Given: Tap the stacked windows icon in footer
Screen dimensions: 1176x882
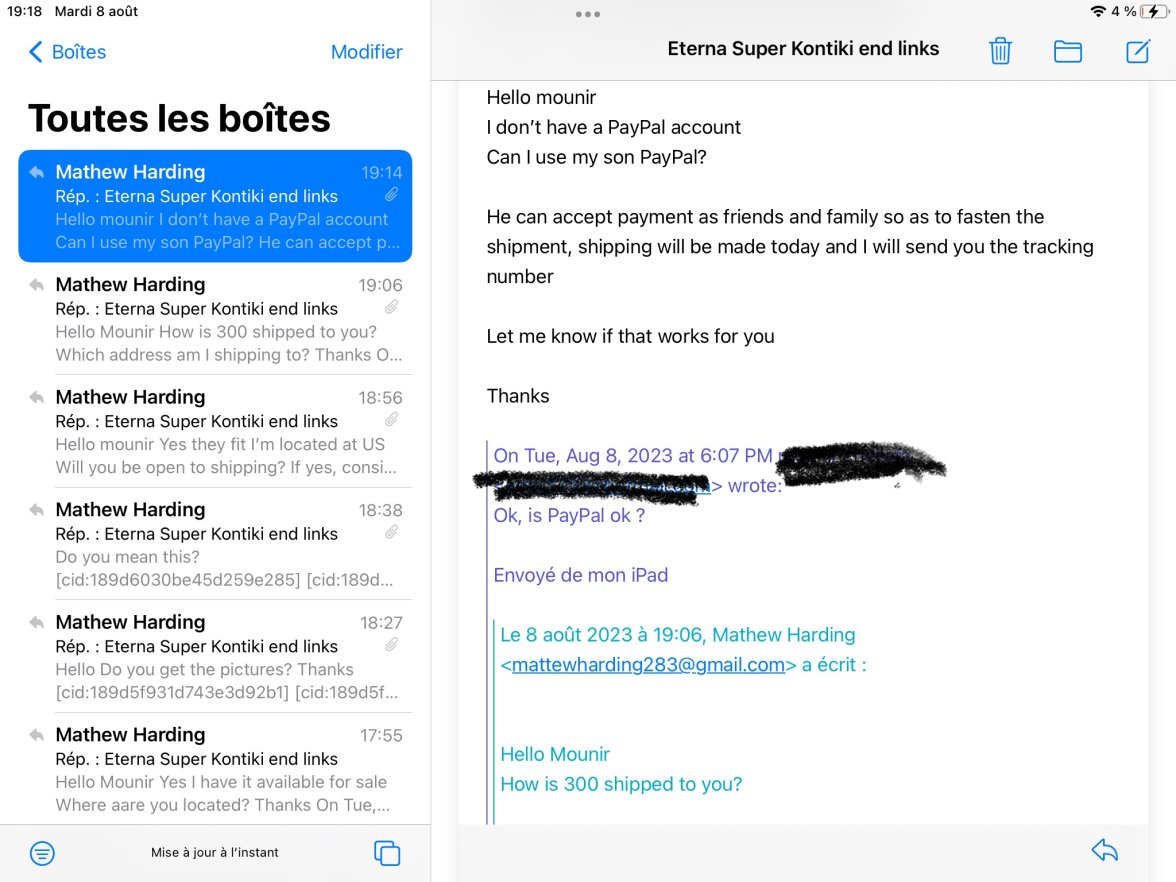Looking at the screenshot, I should [386, 853].
